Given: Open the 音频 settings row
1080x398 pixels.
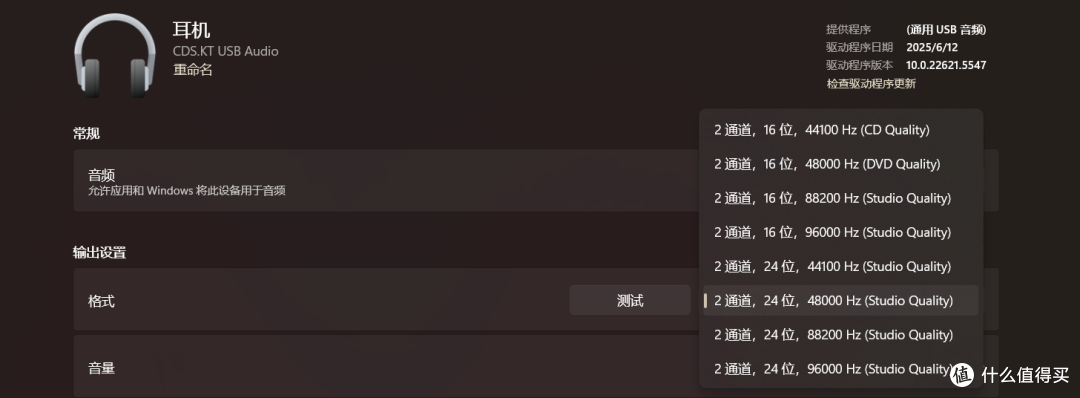Looking at the screenshot, I should 536,180.
